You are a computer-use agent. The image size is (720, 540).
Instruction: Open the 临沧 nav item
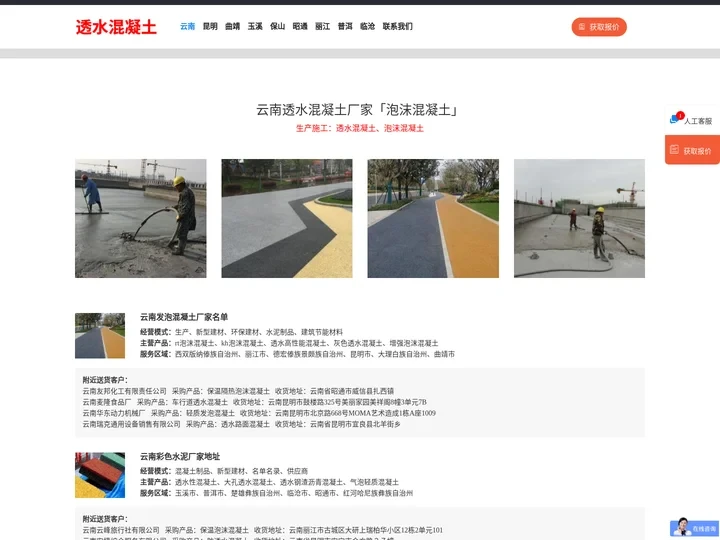[x=367, y=26]
